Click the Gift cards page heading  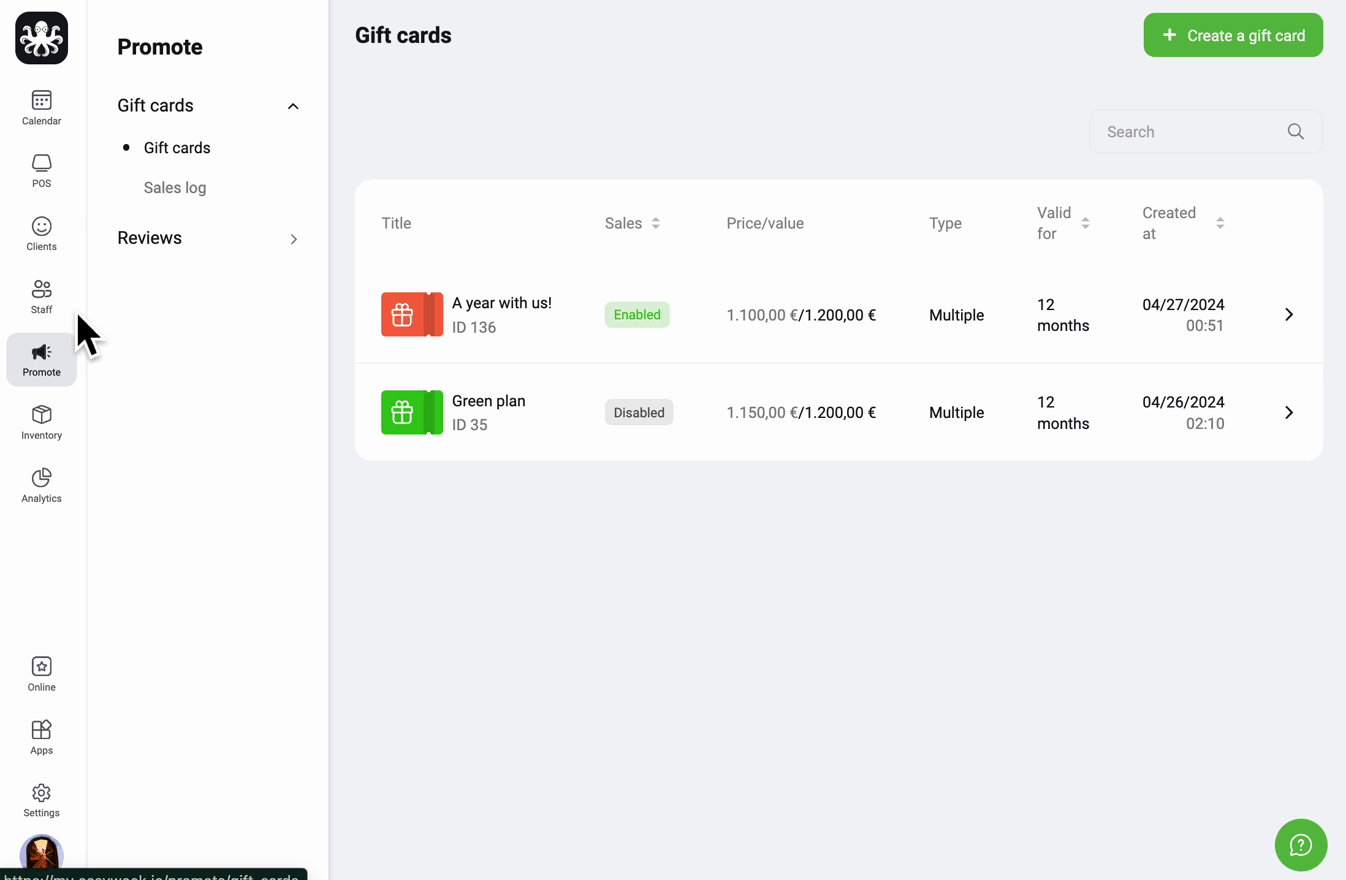(x=403, y=35)
